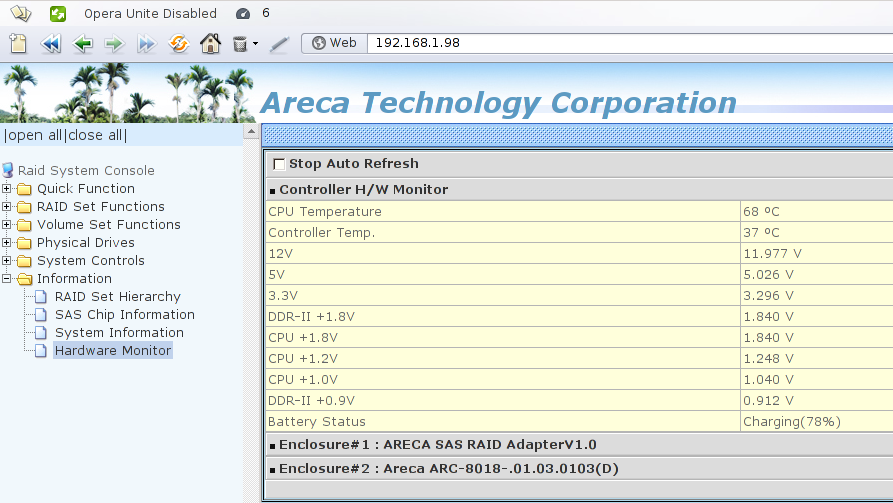The height and width of the screenshot is (503, 893).
Task: Open the Opera panels icon
Action: click(x=21, y=13)
